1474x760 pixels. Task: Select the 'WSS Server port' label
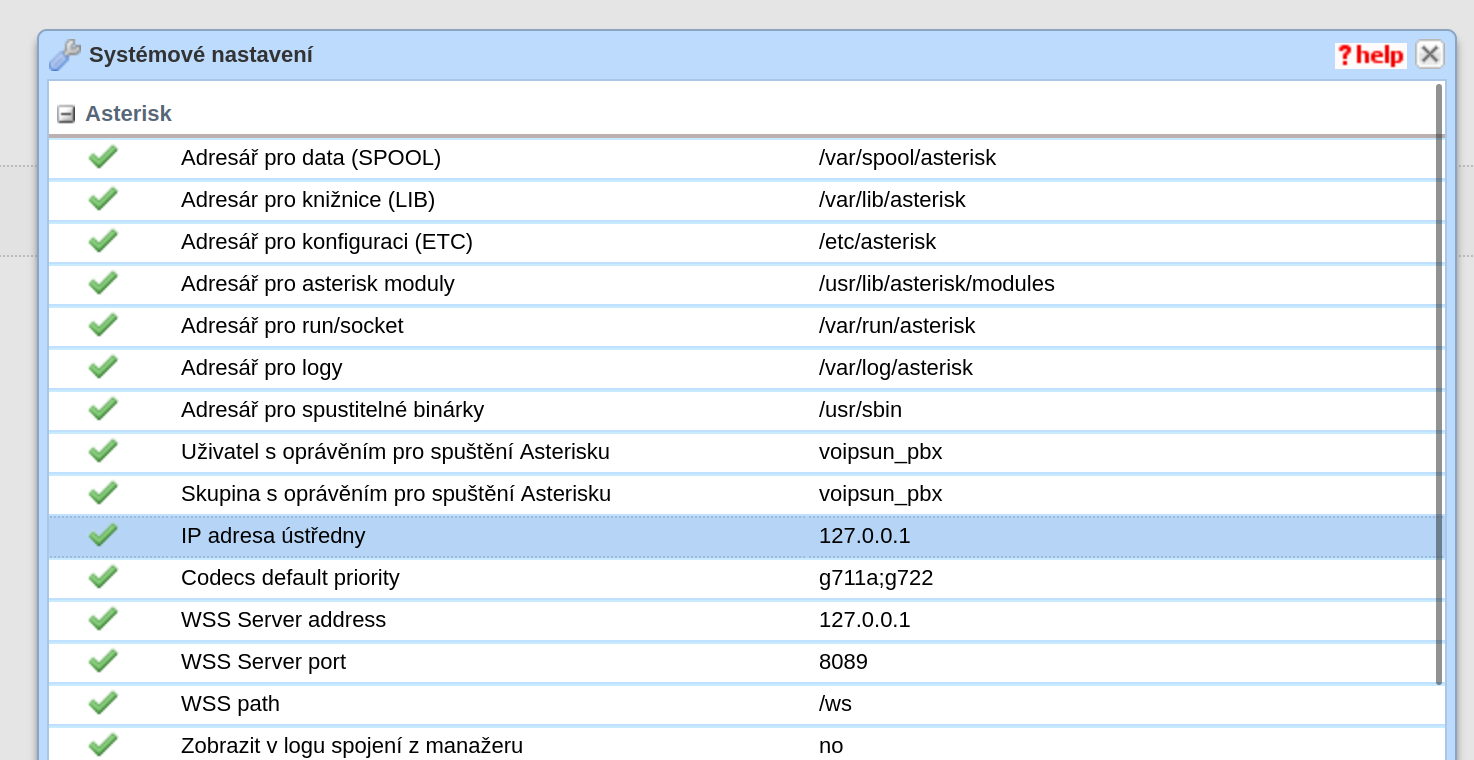pos(263,662)
